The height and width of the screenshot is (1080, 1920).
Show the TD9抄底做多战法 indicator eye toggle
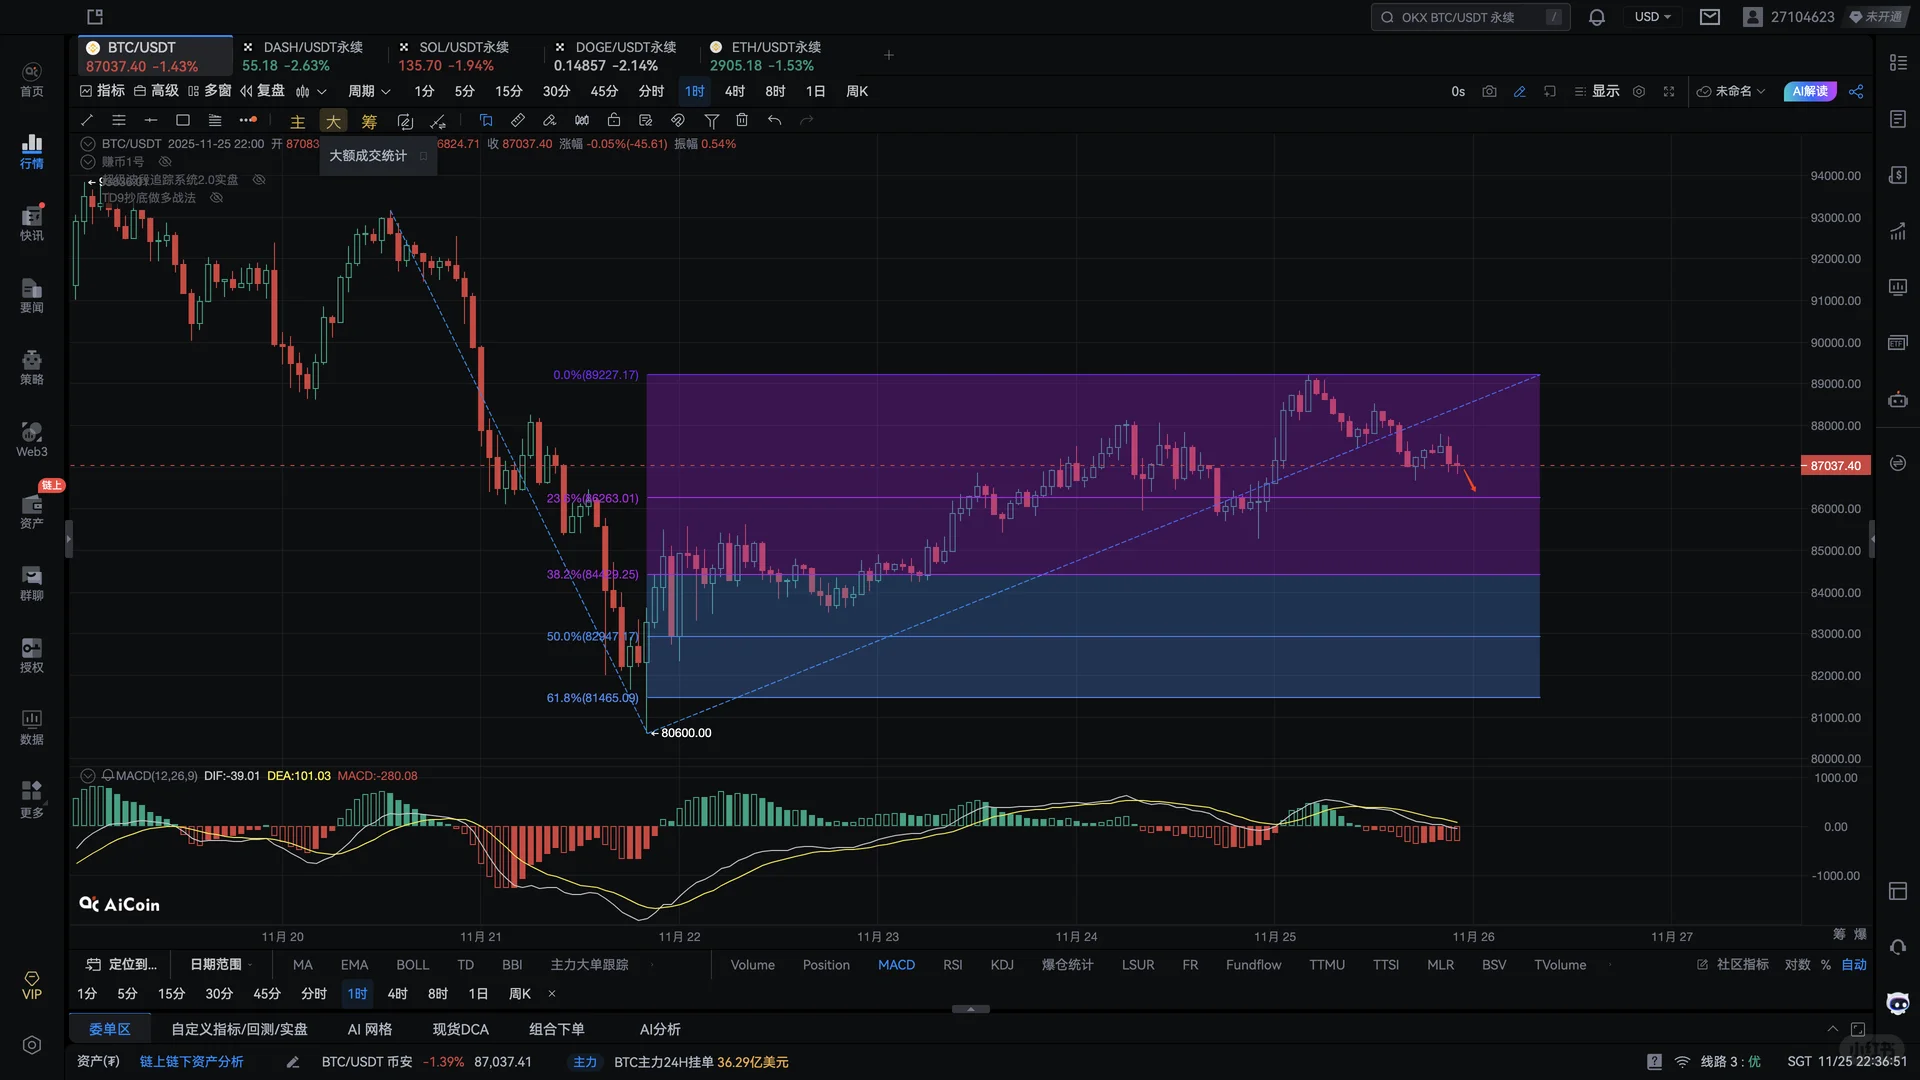tap(216, 198)
